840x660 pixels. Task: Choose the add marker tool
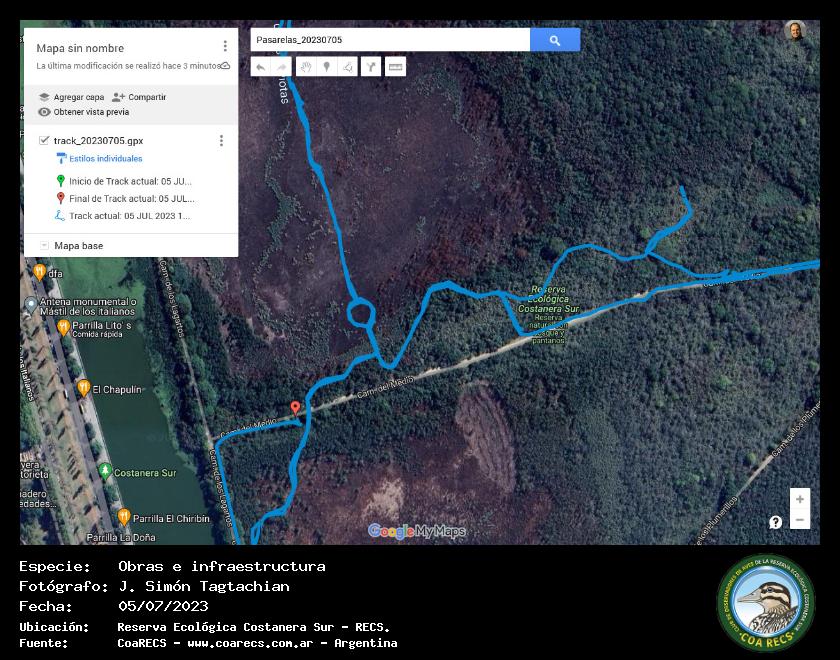(x=326, y=67)
